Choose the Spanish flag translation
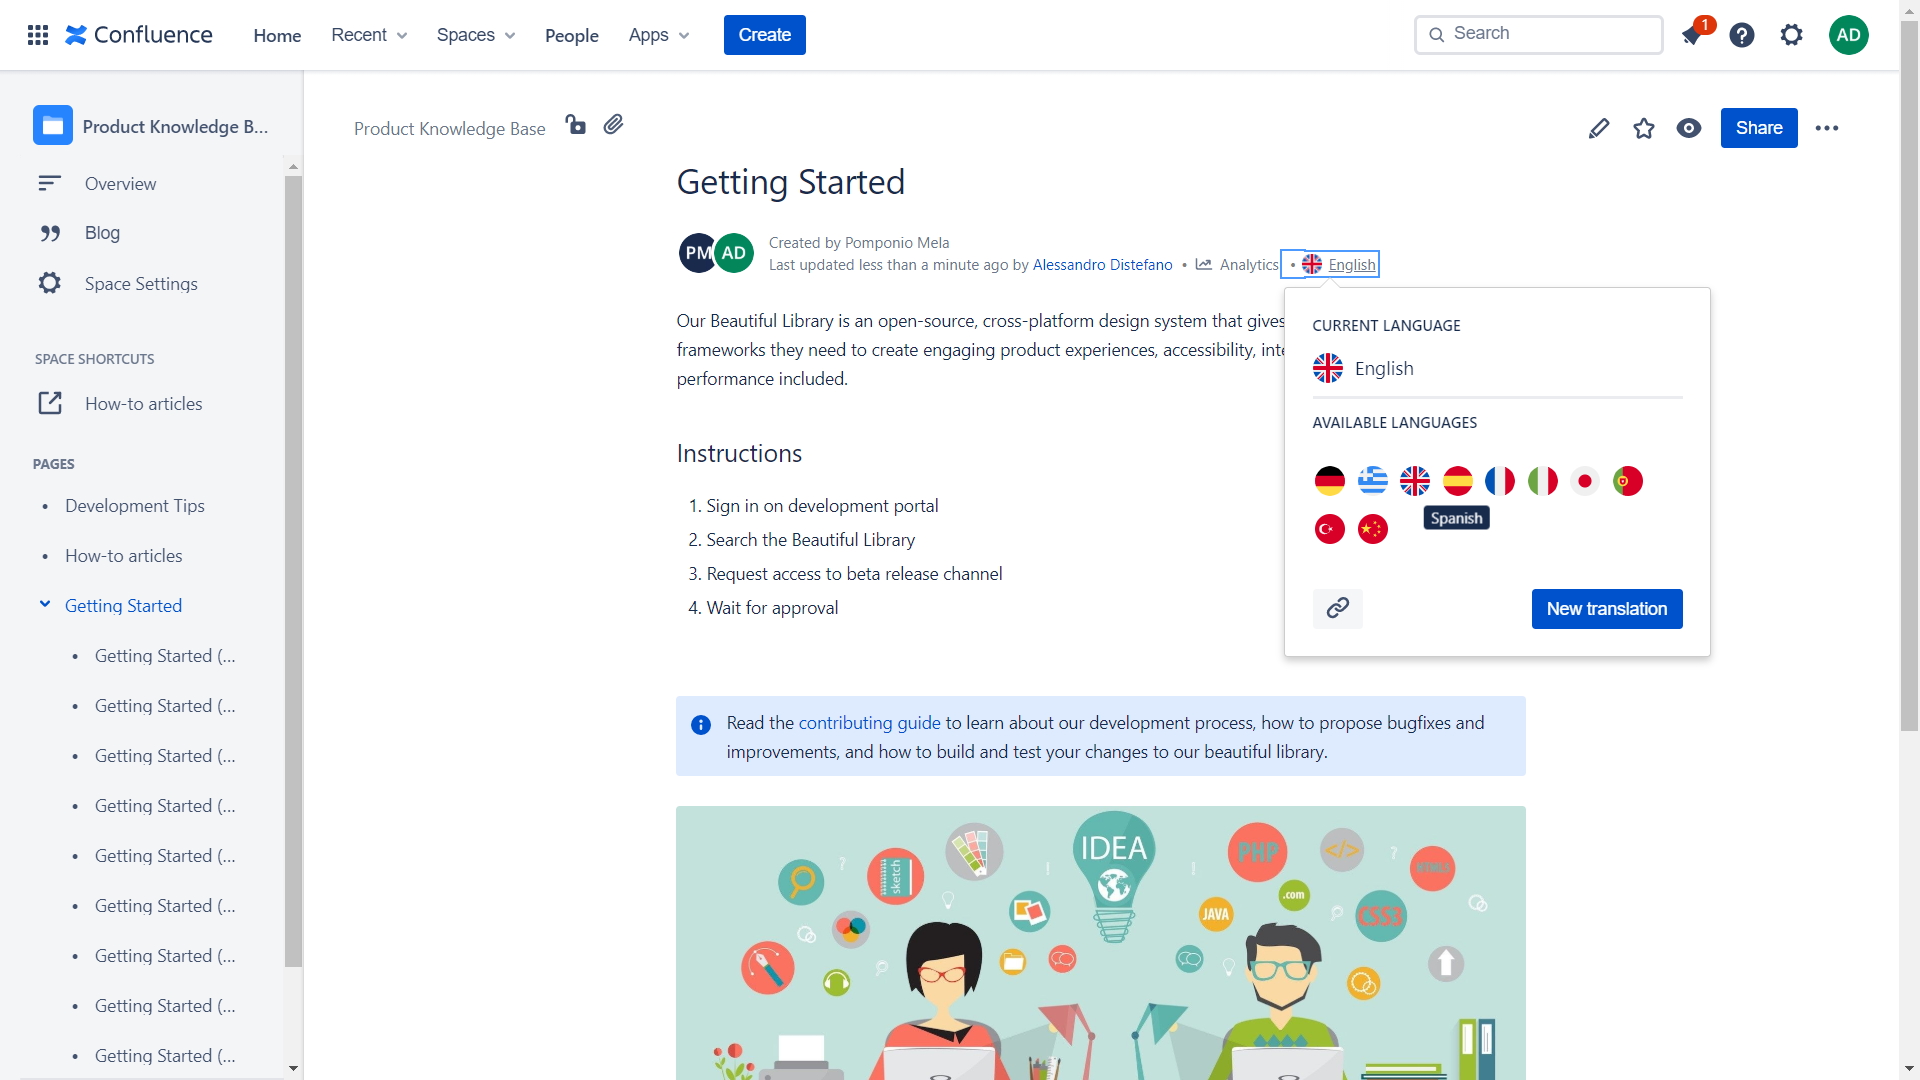 (x=1457, y=481)
